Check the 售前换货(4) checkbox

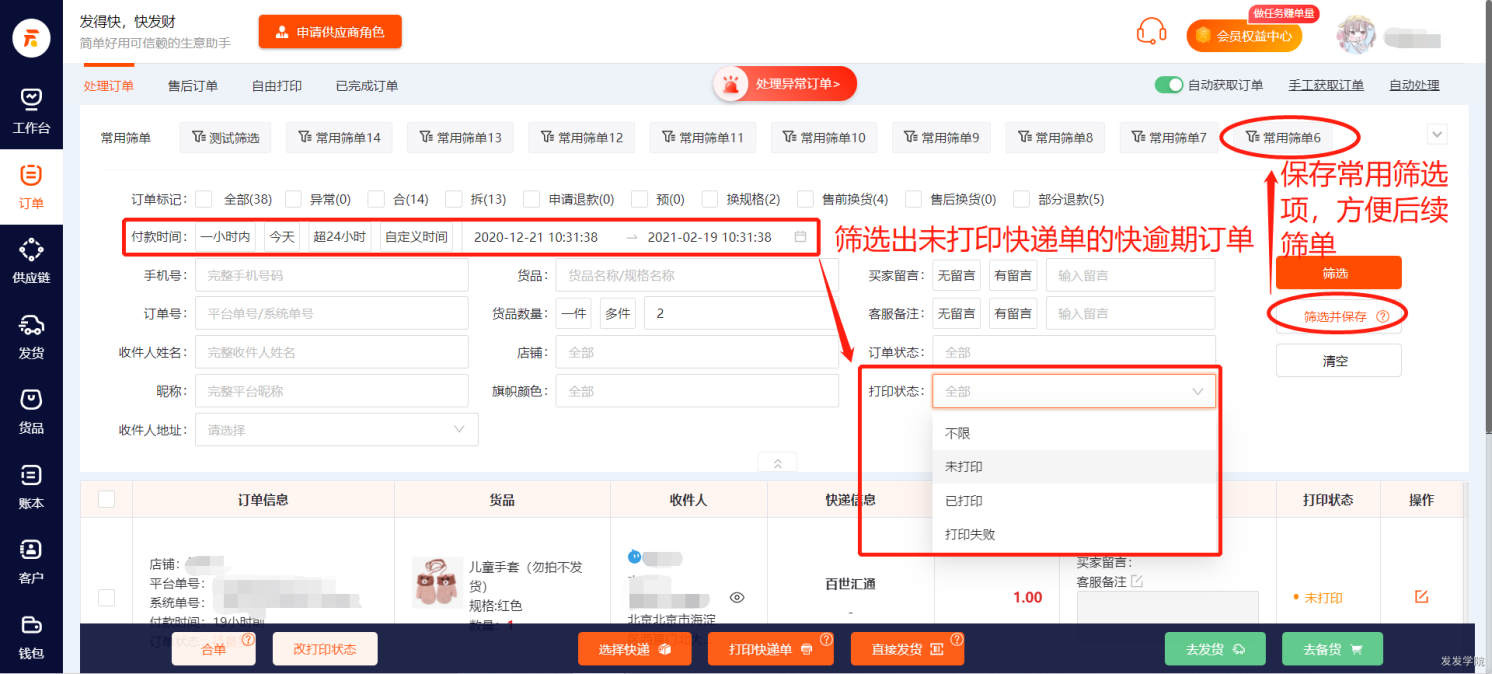pyautogui.click(x=804, y=199)
